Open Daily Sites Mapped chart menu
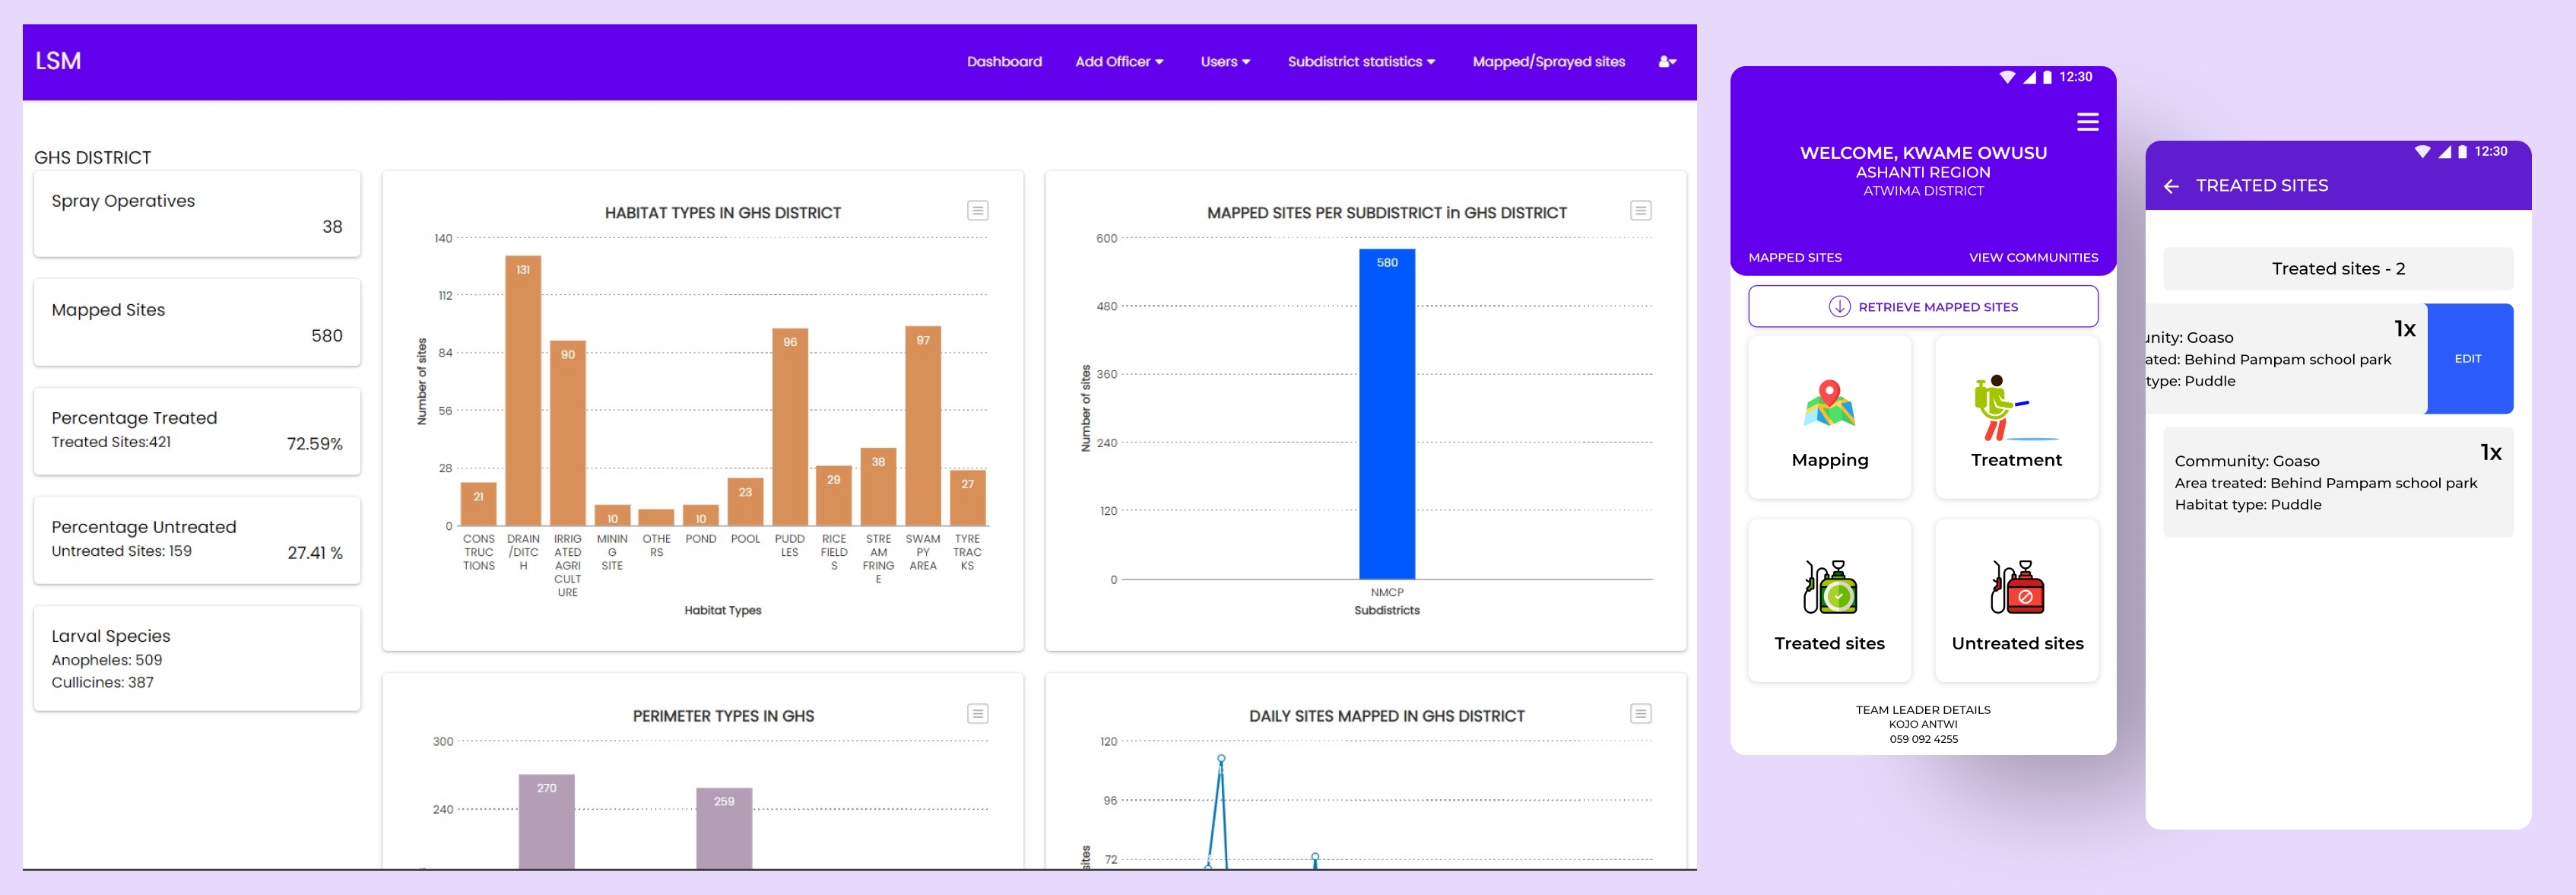 pos(1640,714)
